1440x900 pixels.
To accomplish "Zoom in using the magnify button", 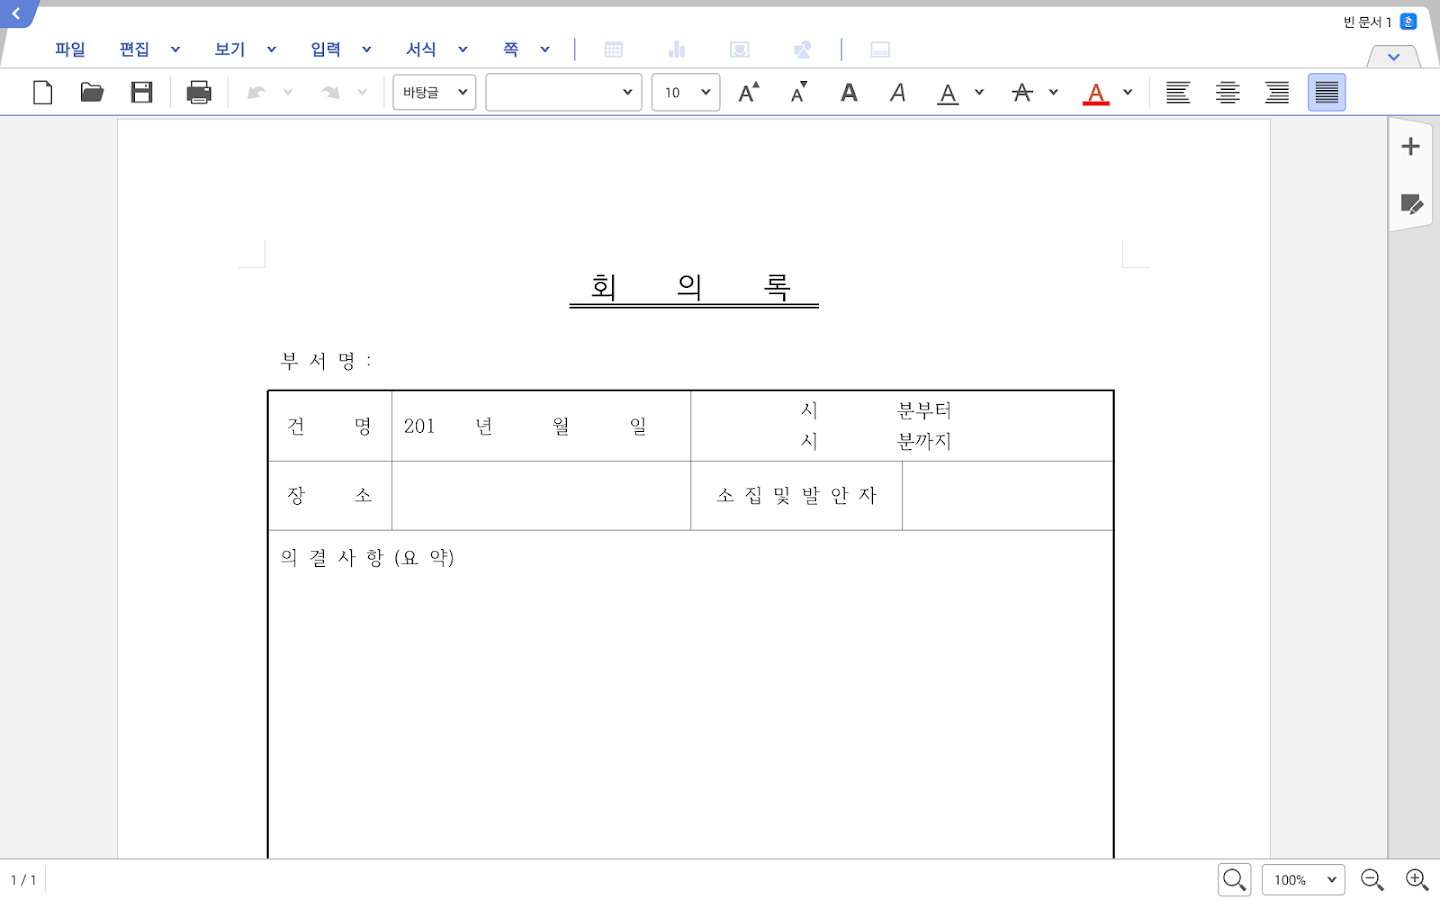I will (1417, 879).
